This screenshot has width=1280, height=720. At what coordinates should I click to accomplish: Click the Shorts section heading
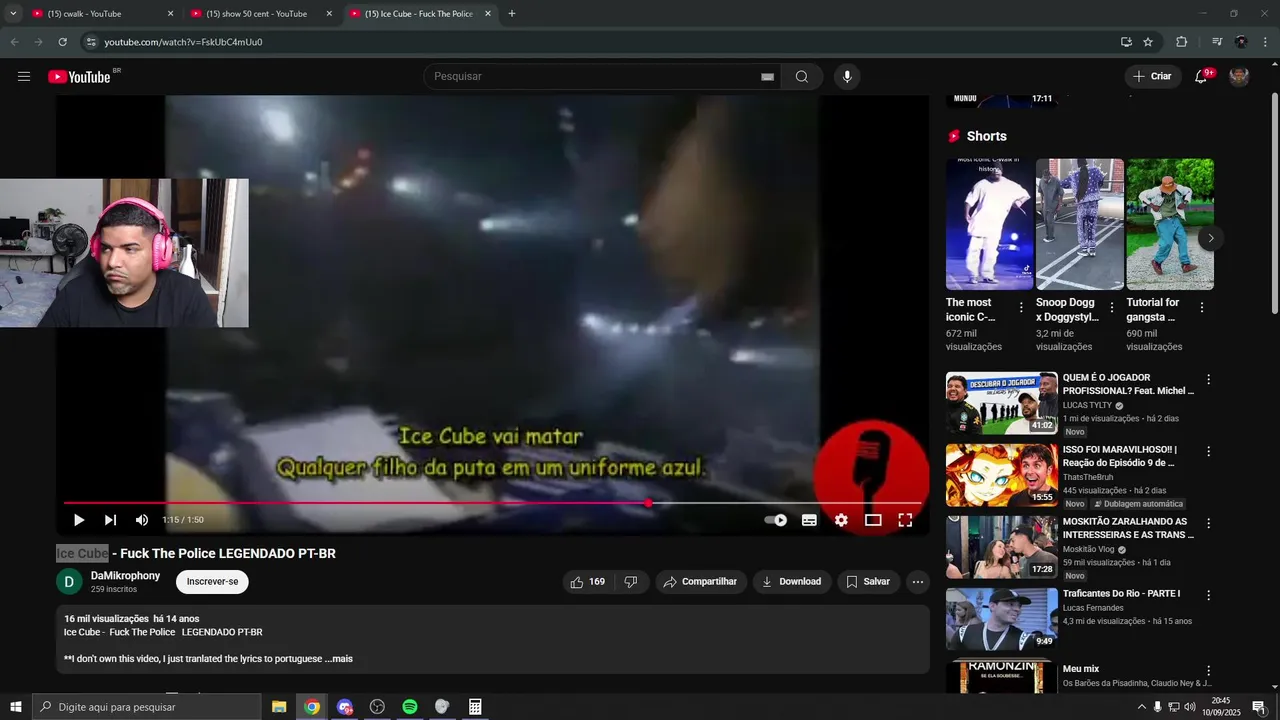[x=986, y=136]
